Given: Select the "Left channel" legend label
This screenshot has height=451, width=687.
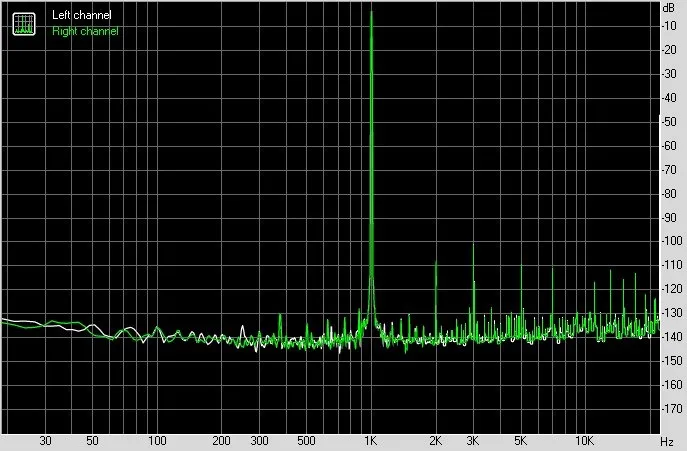Looking at the screenshot, I should (x=82, y=15).
